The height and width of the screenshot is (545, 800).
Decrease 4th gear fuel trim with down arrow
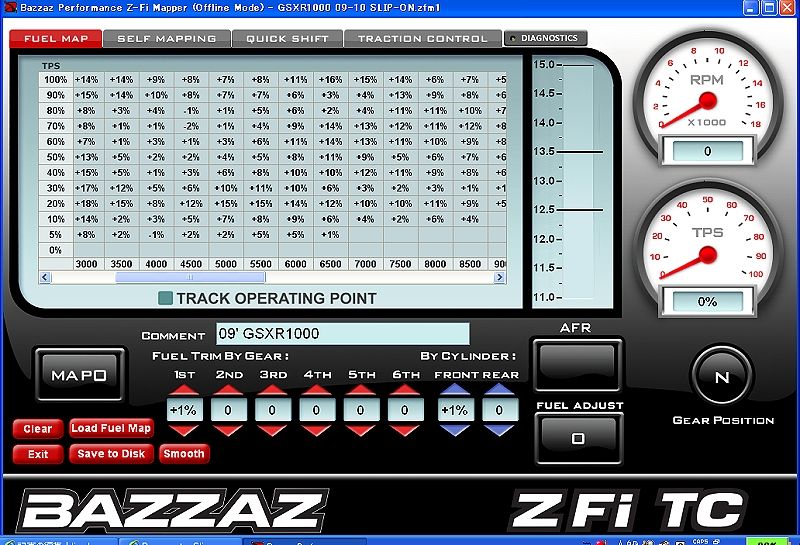(x=316, y=430)
